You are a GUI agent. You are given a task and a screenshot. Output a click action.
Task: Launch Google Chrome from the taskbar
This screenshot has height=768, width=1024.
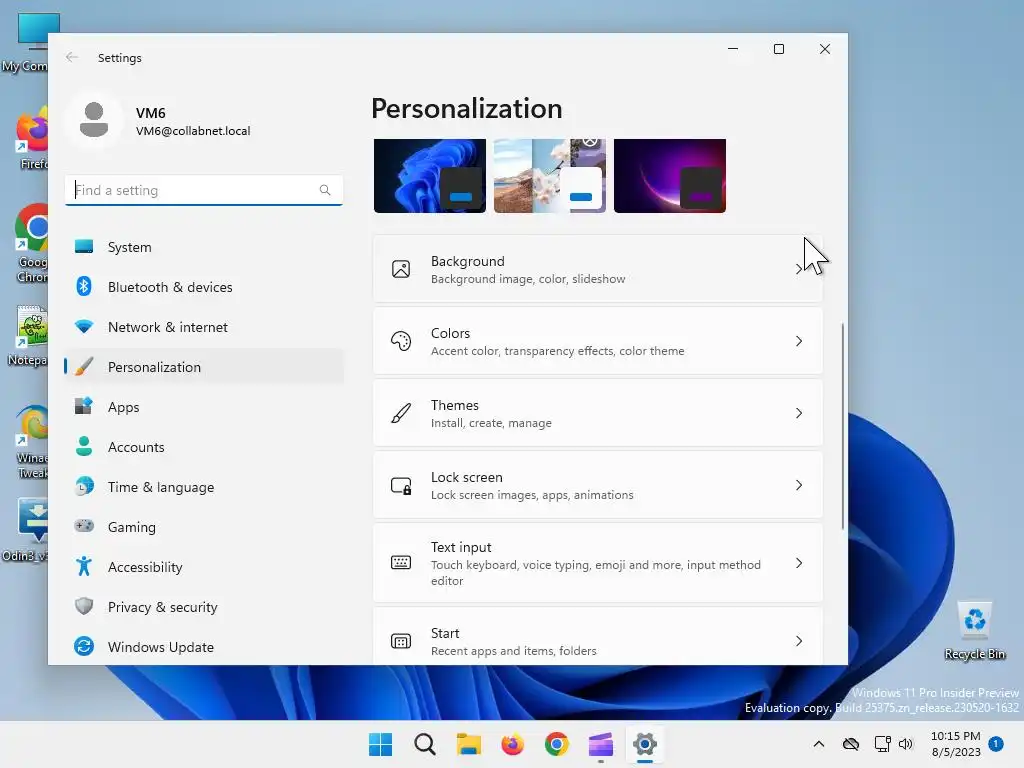coord(556,744)
